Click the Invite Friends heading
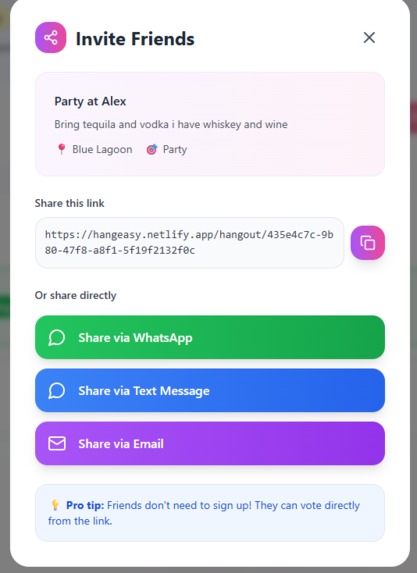The image size is (417, 573). (x=135, y=39)
